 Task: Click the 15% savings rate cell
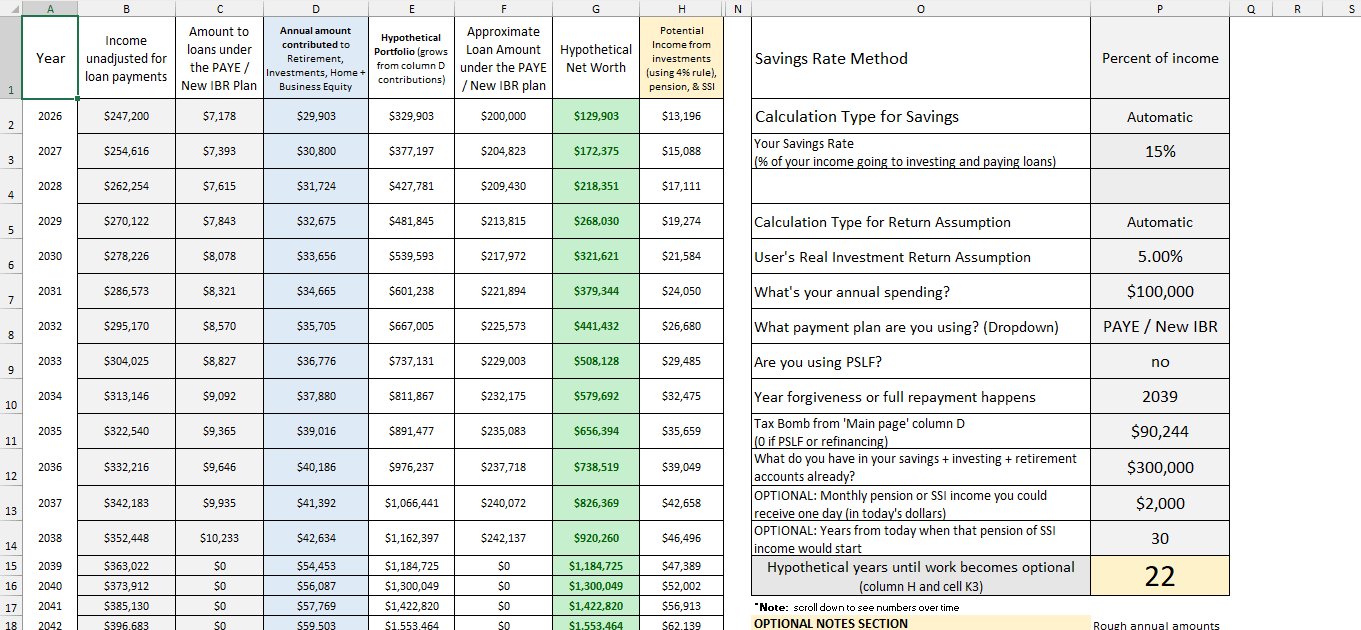tap(1159, 152)
